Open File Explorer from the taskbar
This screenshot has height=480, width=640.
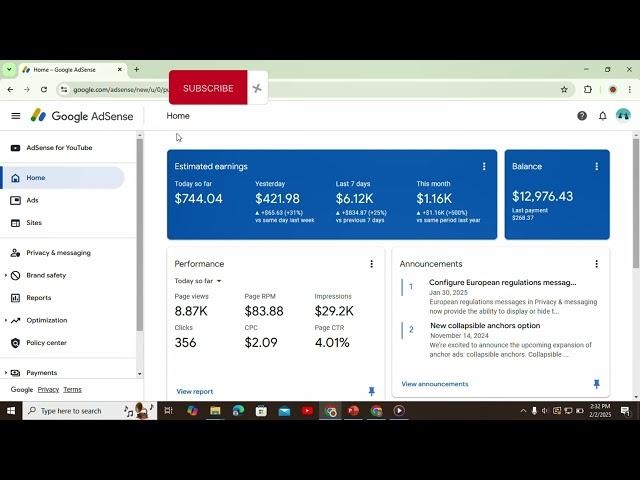tap(215, 411)
